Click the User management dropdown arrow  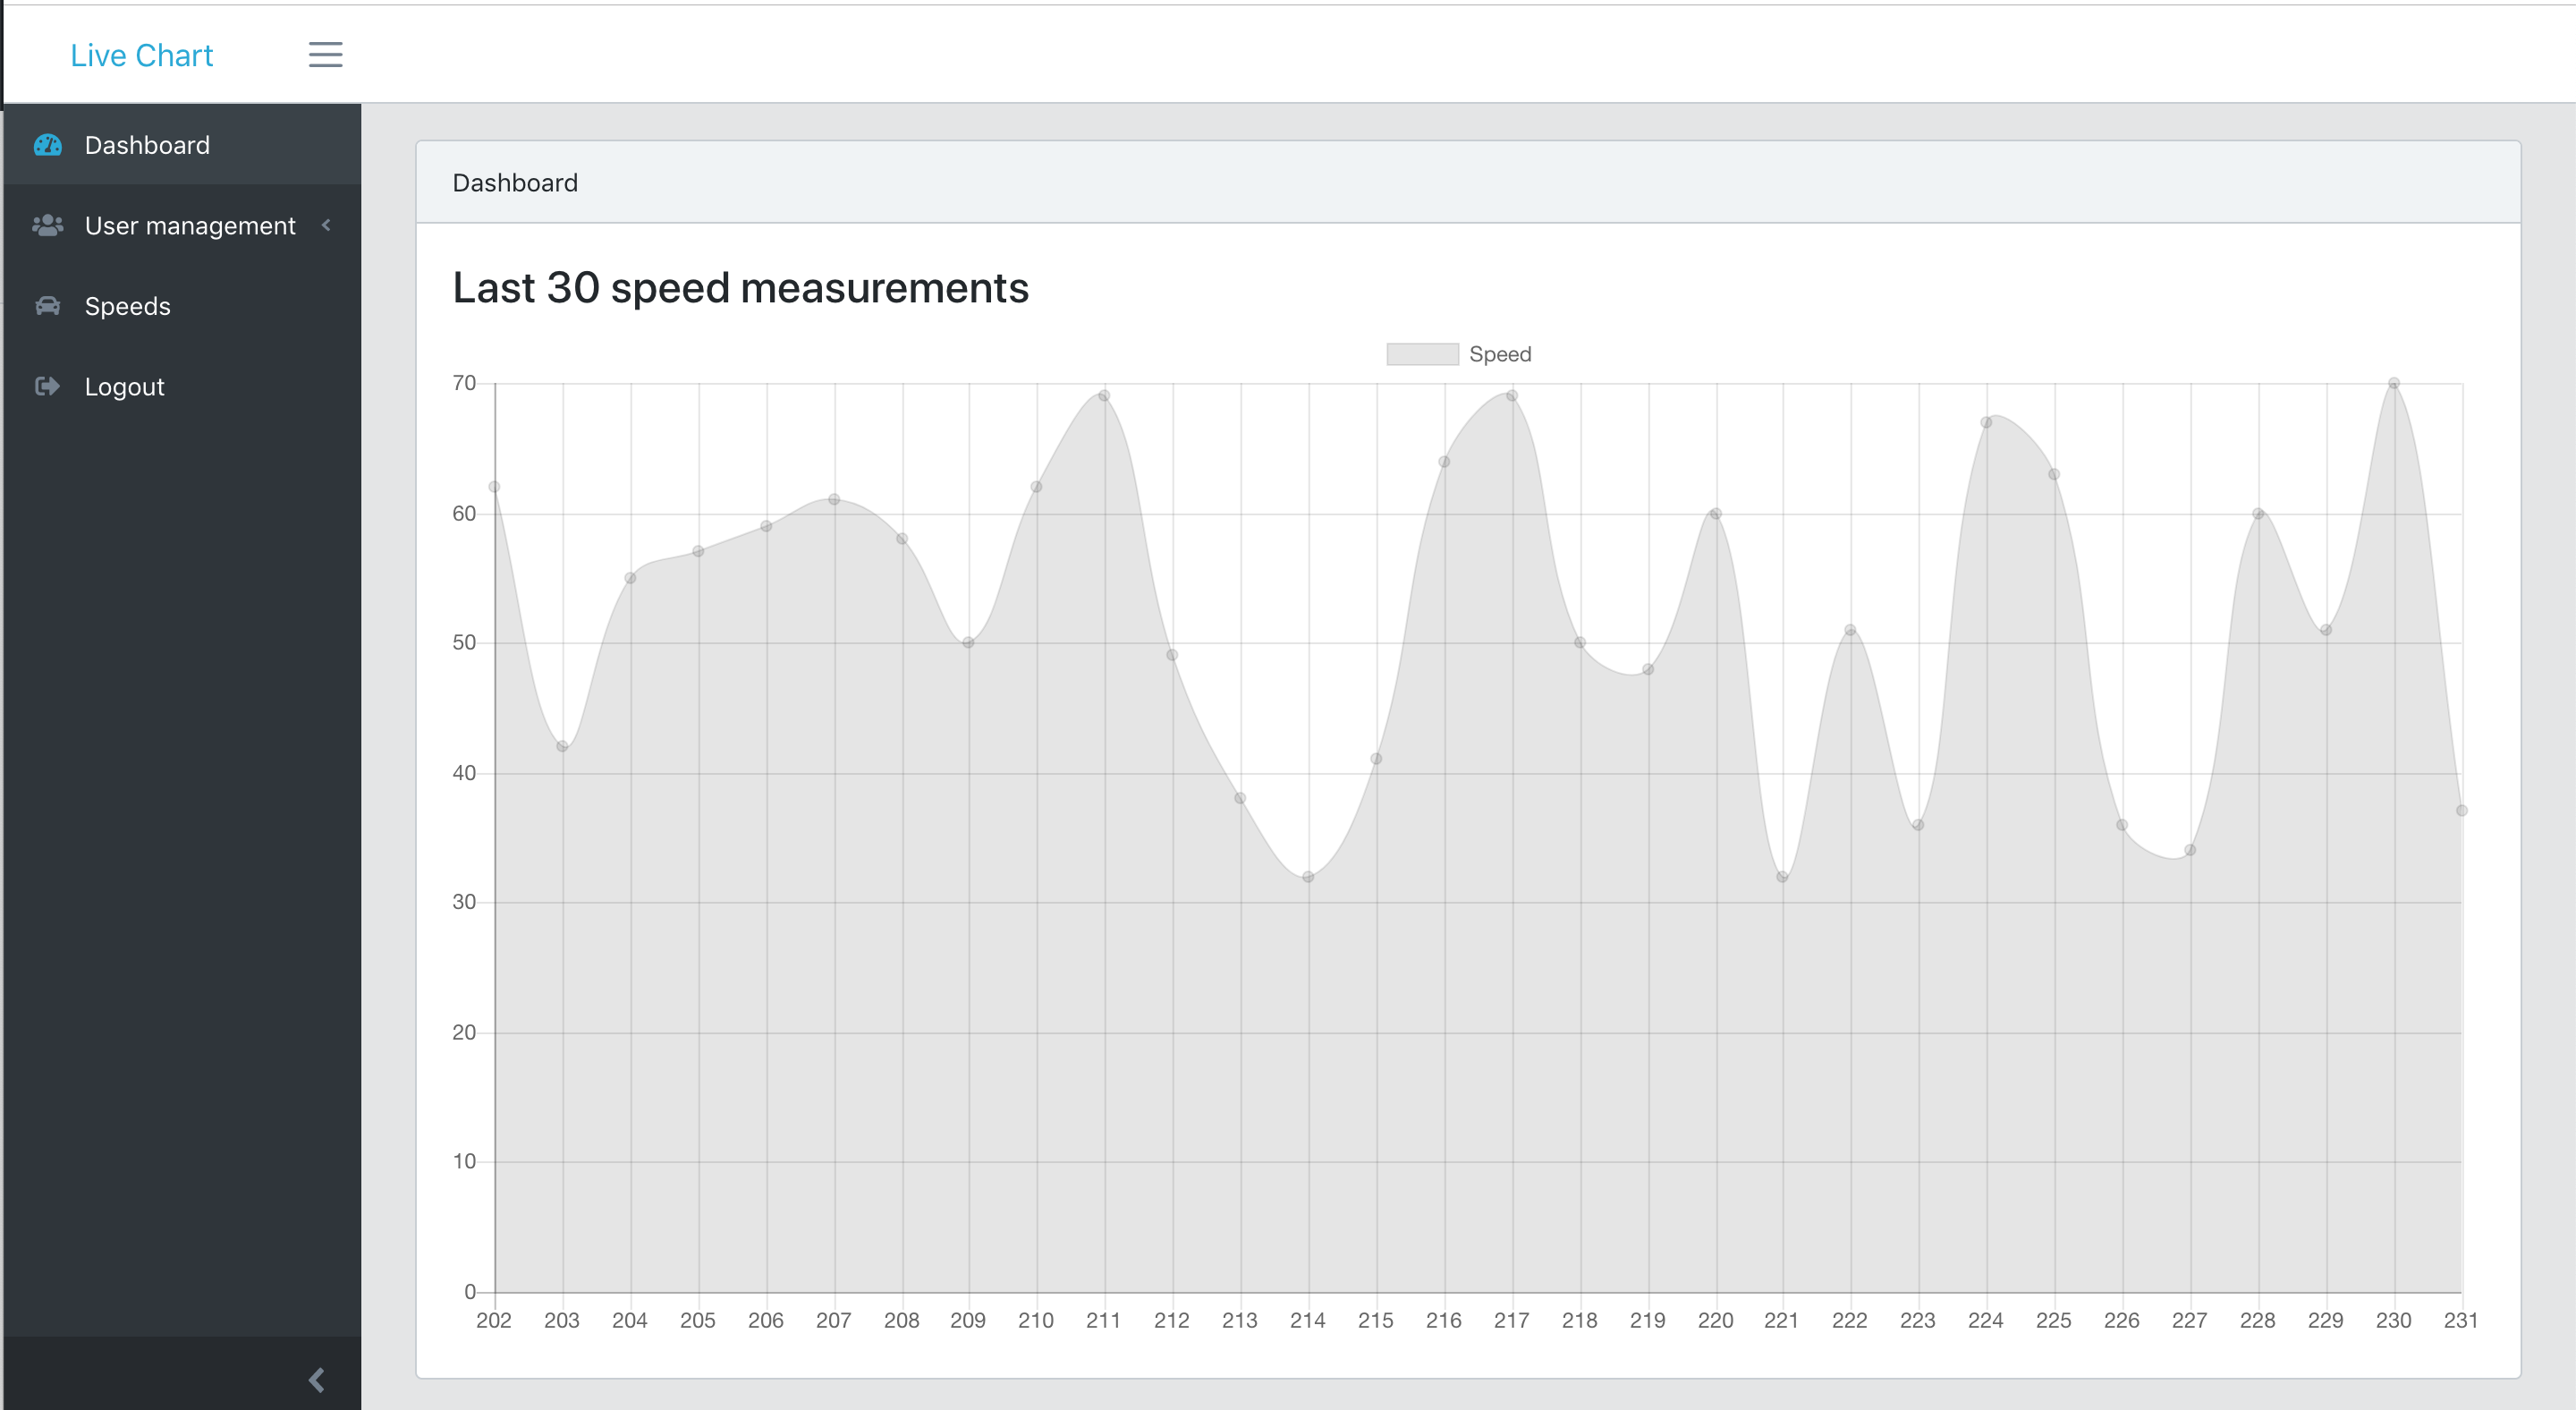(x=334, y=225)
